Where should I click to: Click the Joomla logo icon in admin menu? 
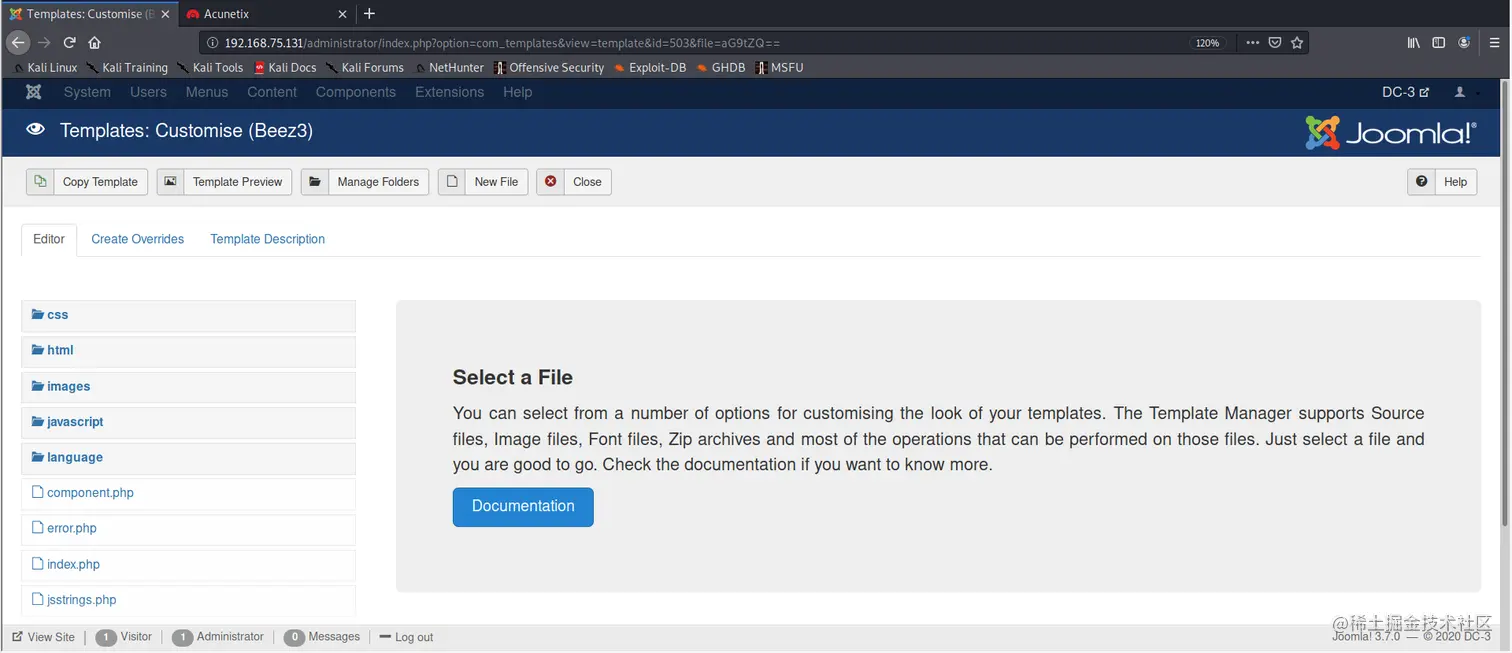point(33,92)
